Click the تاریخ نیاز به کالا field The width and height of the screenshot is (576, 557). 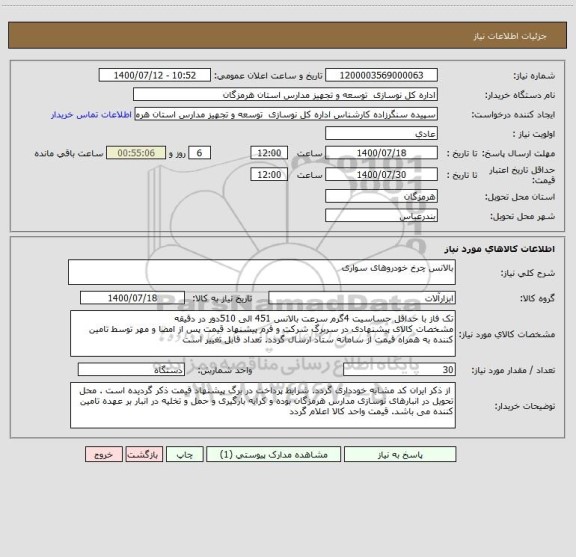[132, 298]
